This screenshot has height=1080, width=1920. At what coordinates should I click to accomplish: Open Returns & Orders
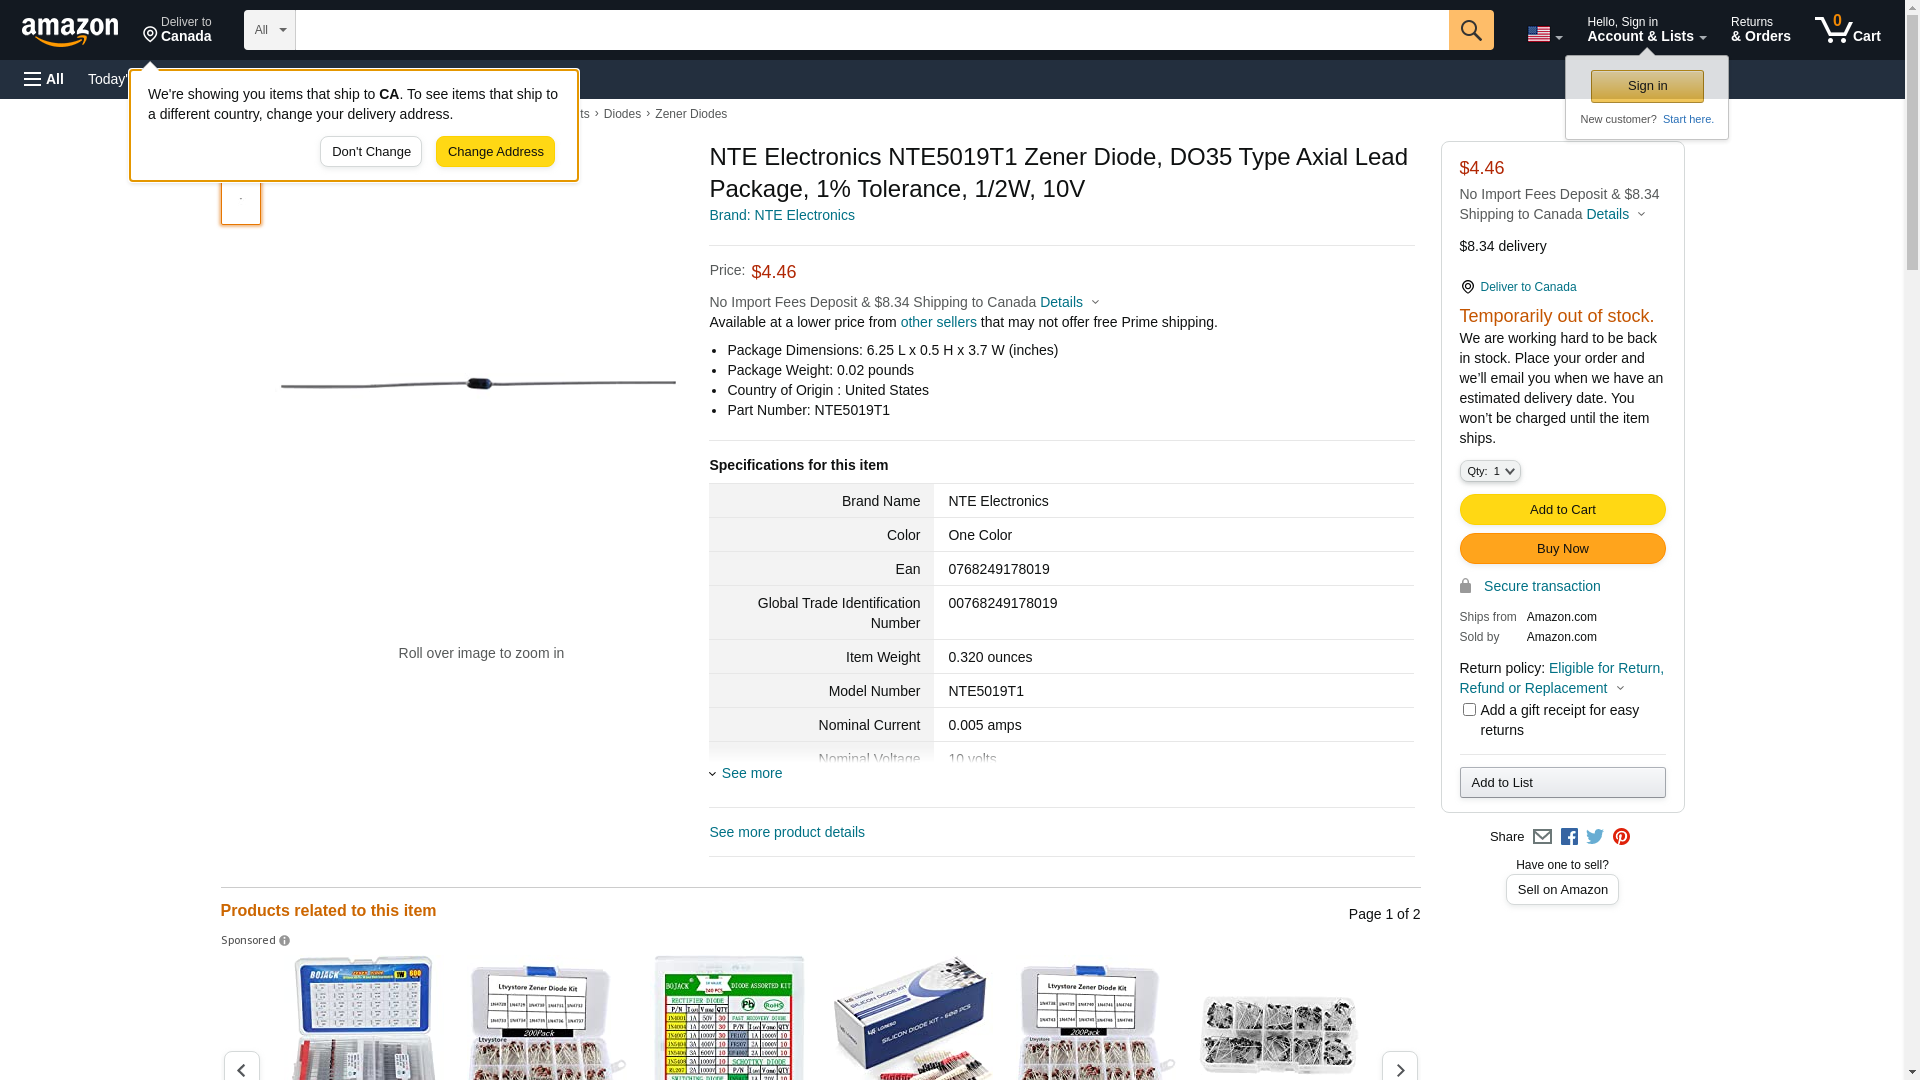(1760, 30)
